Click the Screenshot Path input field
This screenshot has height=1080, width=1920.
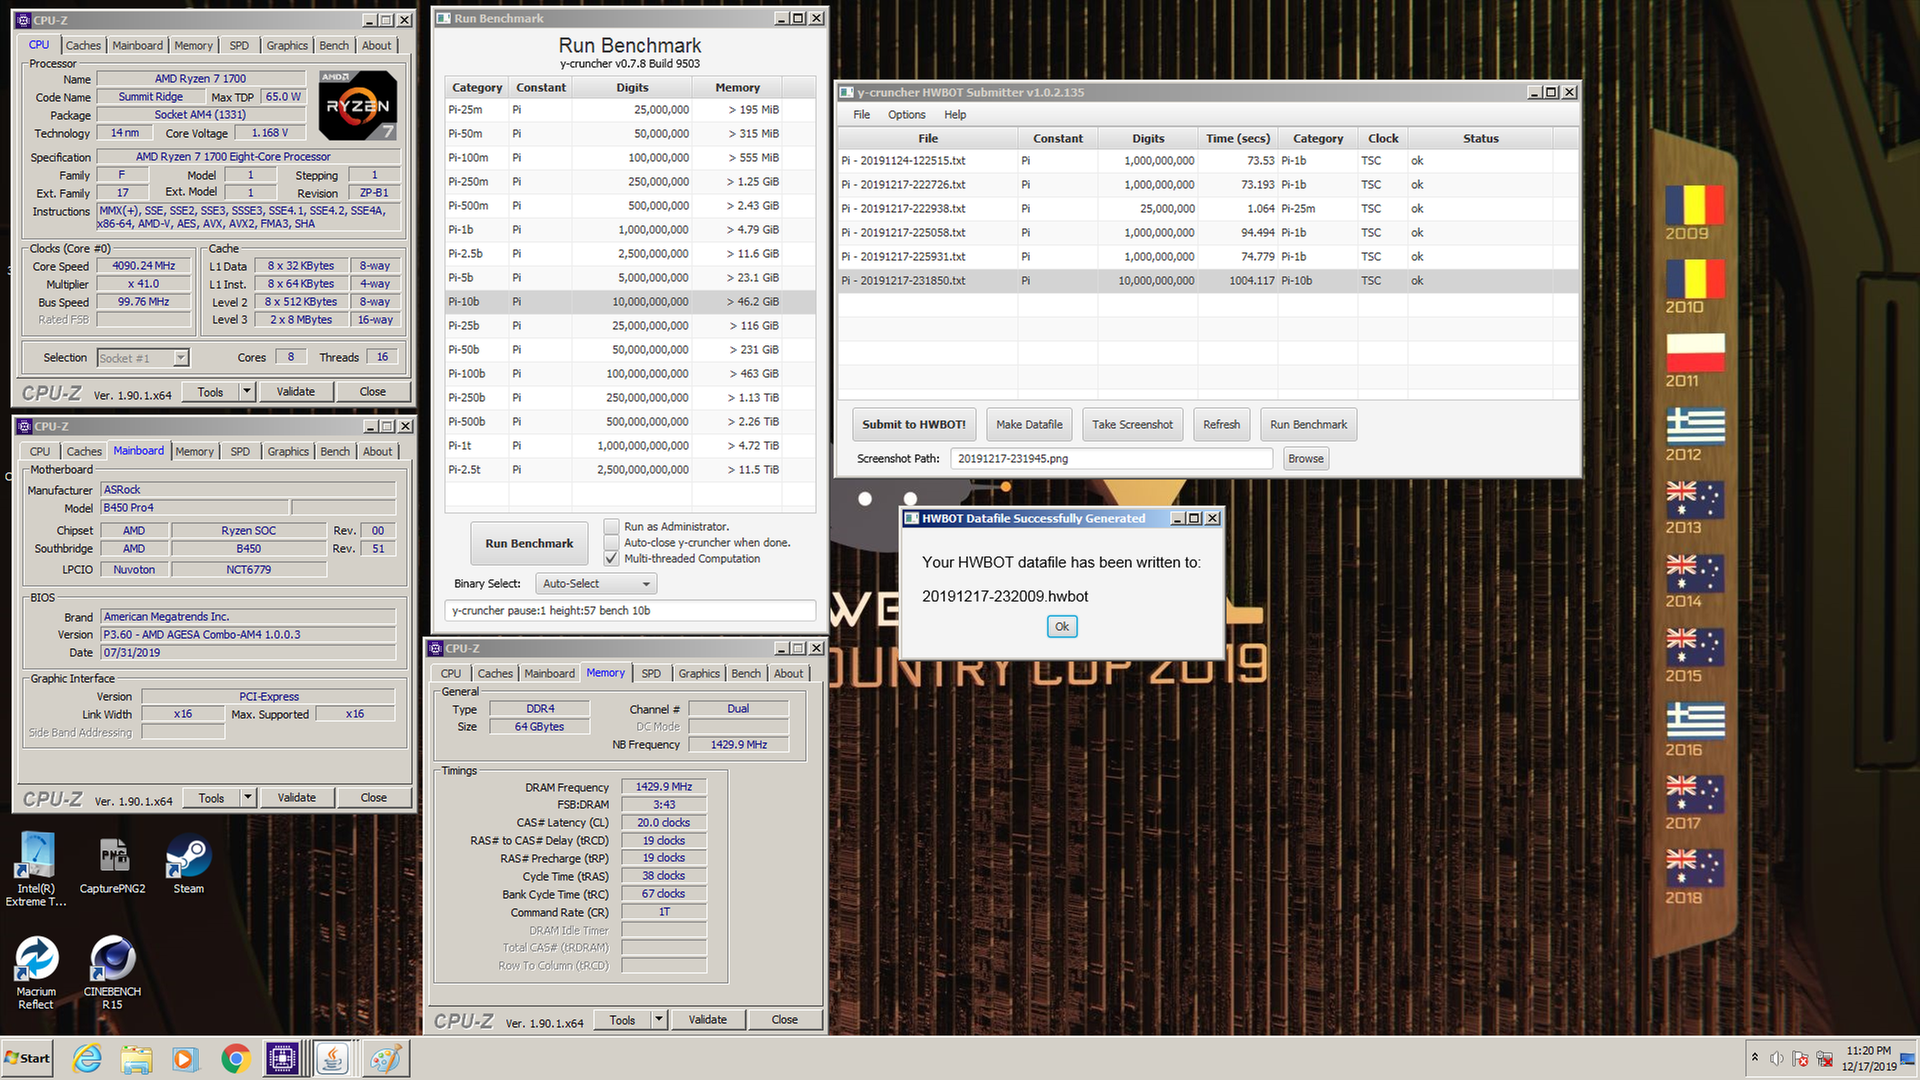tap(1111, 458)
